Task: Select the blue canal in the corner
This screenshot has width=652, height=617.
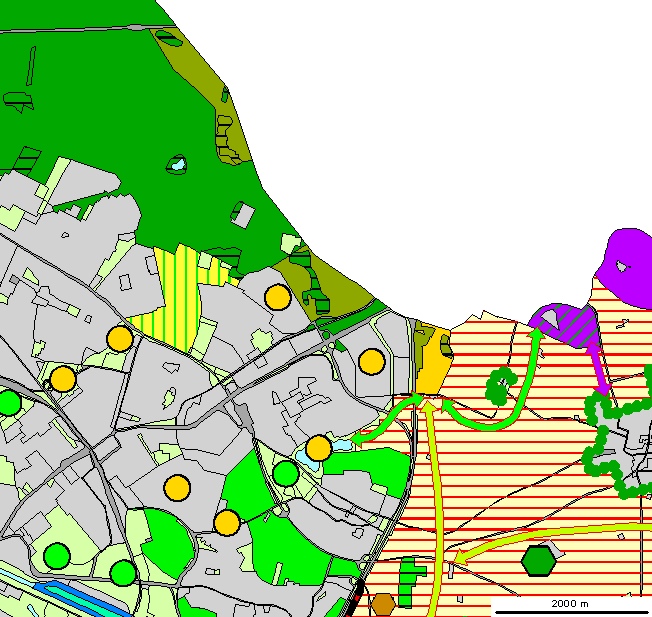Action: (81, 599)
